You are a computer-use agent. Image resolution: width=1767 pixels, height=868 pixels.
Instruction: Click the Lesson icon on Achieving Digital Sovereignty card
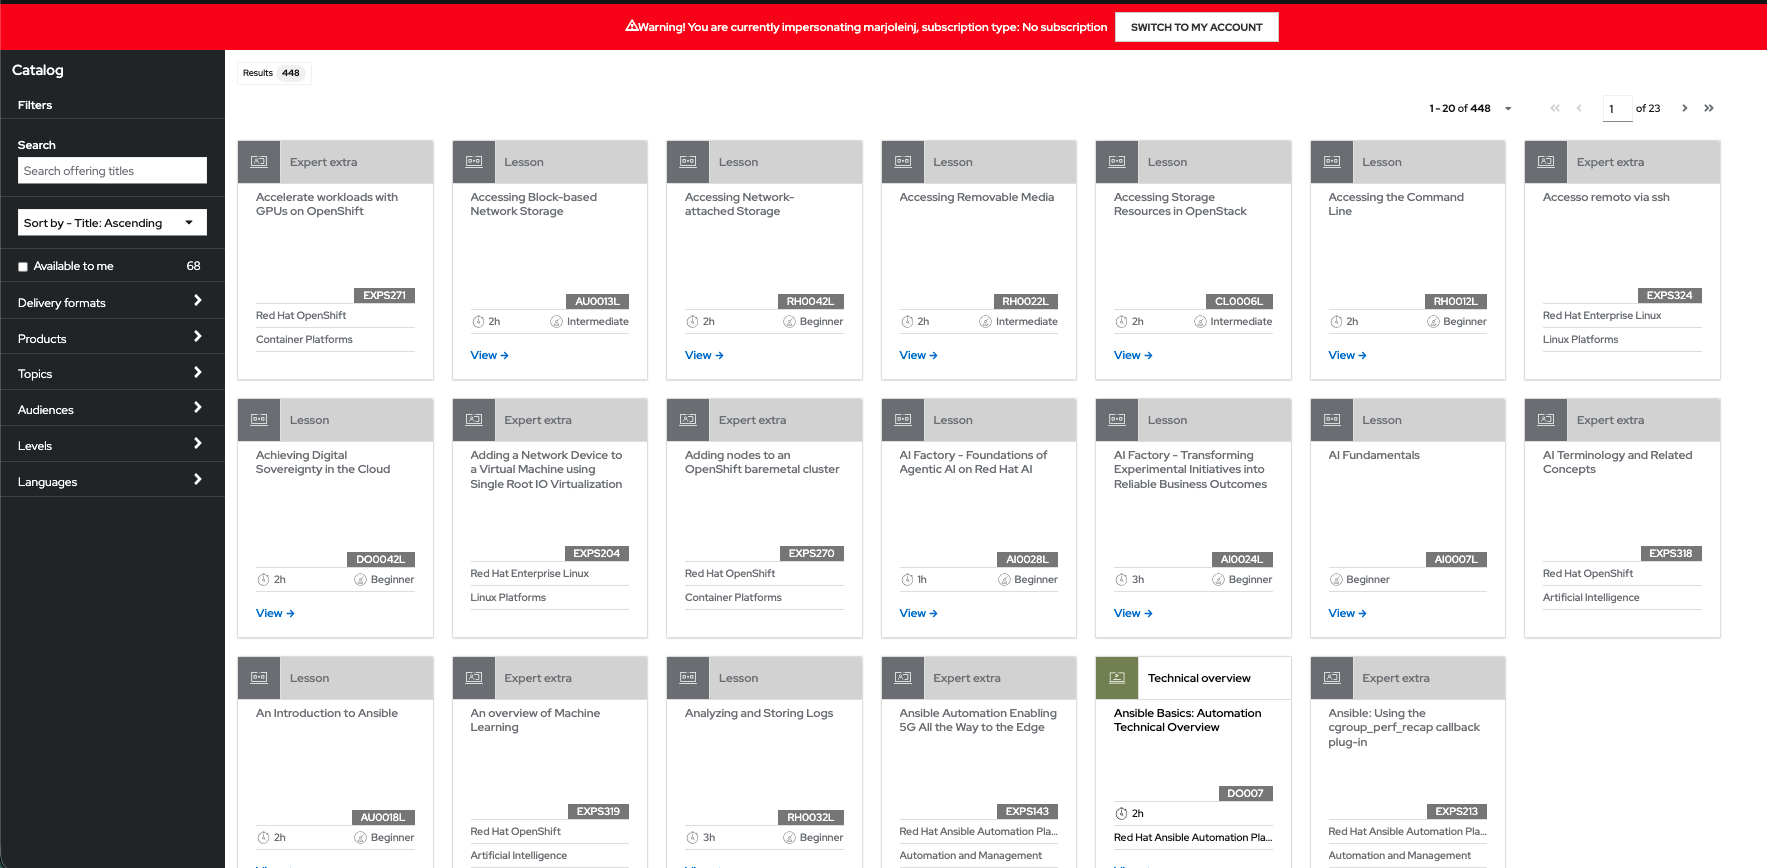click(259, 420)
